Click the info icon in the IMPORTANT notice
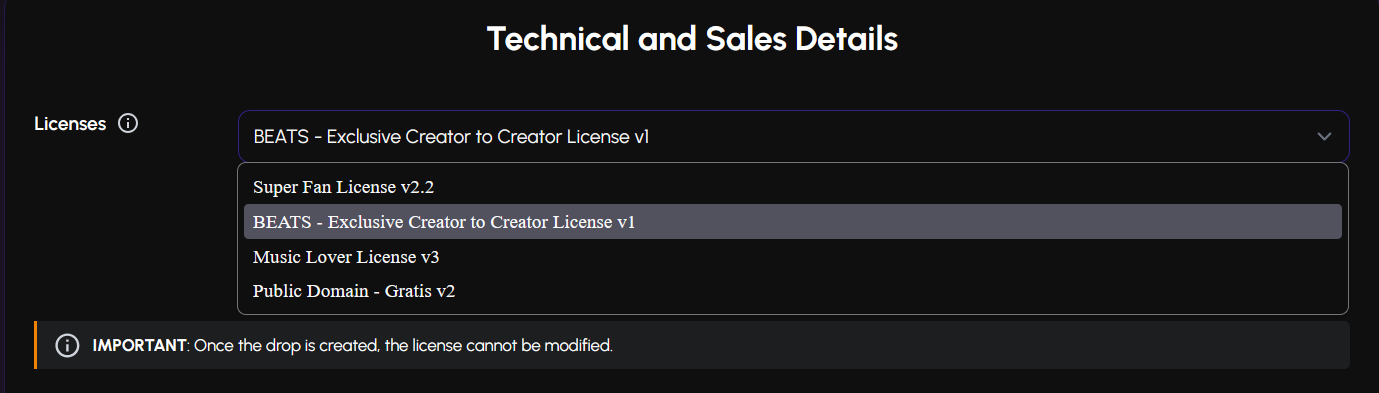This screenshot has height=393, width=1379. click(x=67, y=346)
